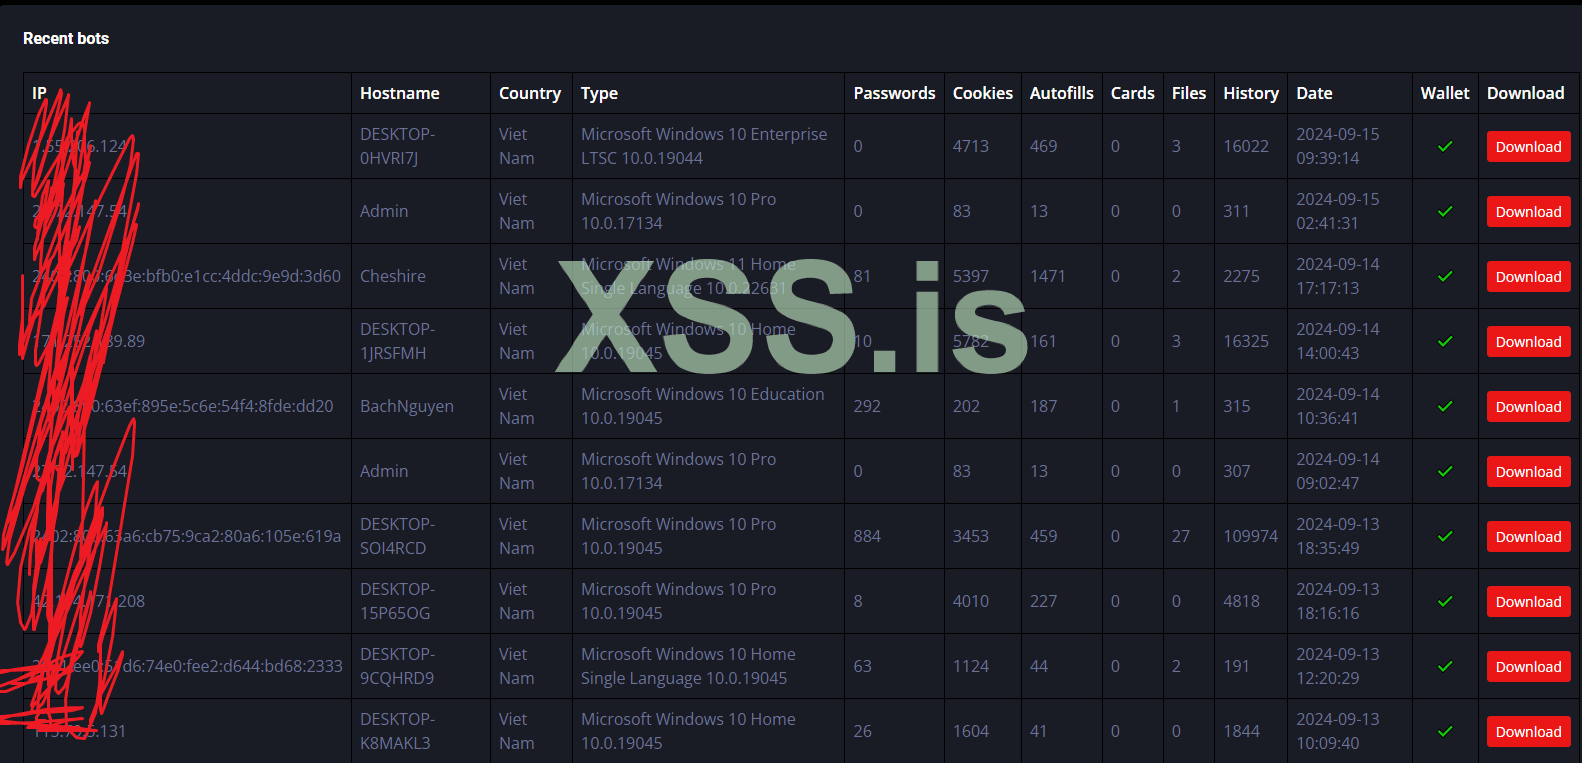
Task: Click the wallet checkmark in the DESKTOP-1JRSFMH row
Action: (x=1445, y=341)
